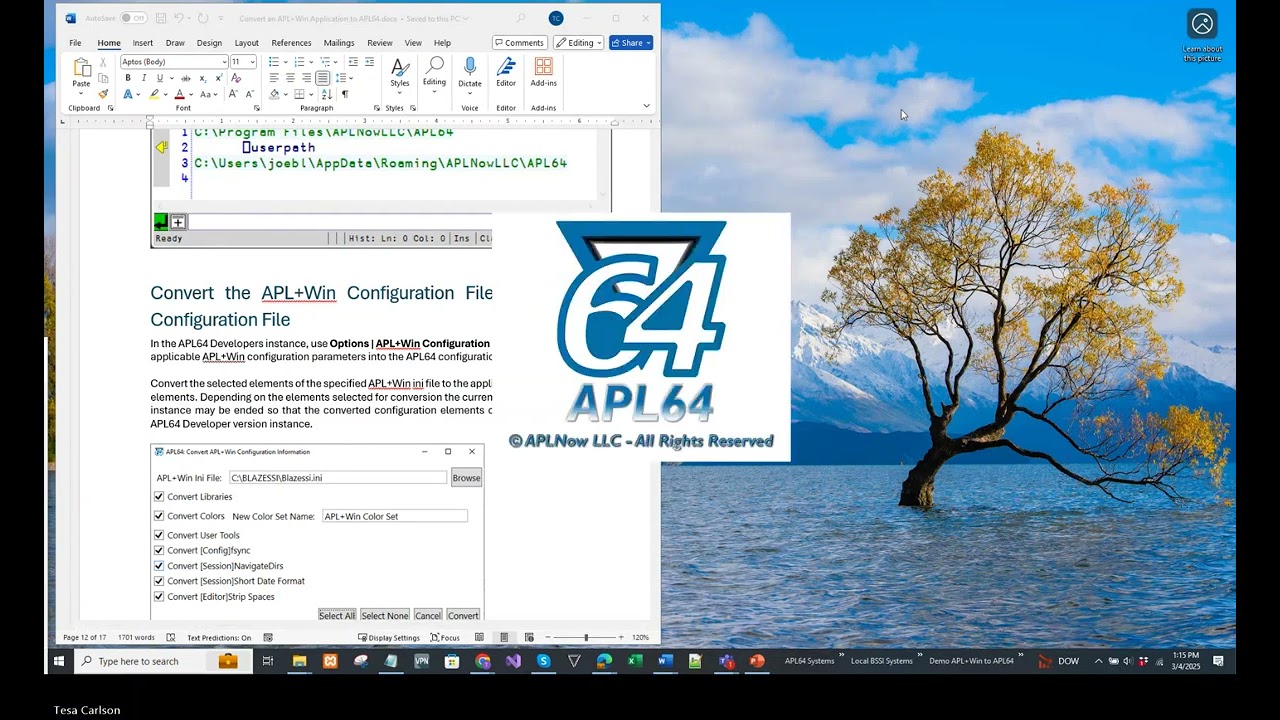Open the Editor pen icon
Viewport: 1280px width, 720px height.
506,67
